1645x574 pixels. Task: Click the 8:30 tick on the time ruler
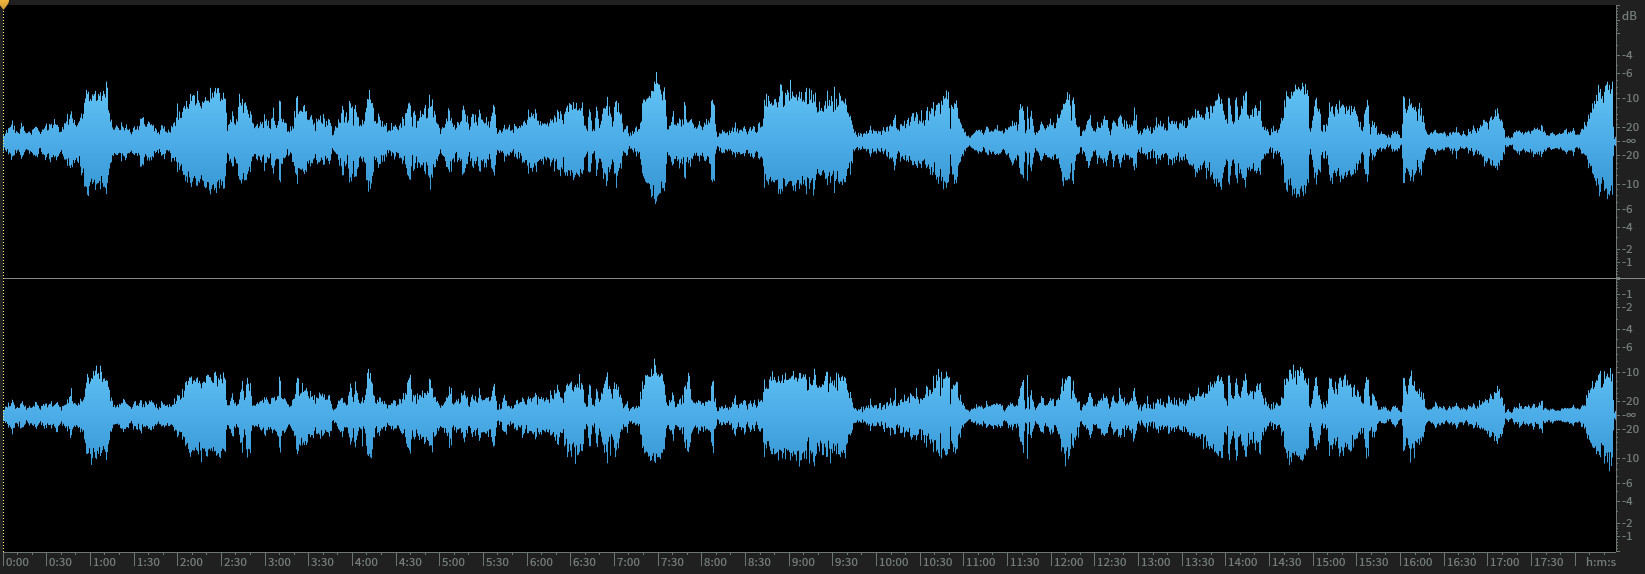[x=759, y=562]
